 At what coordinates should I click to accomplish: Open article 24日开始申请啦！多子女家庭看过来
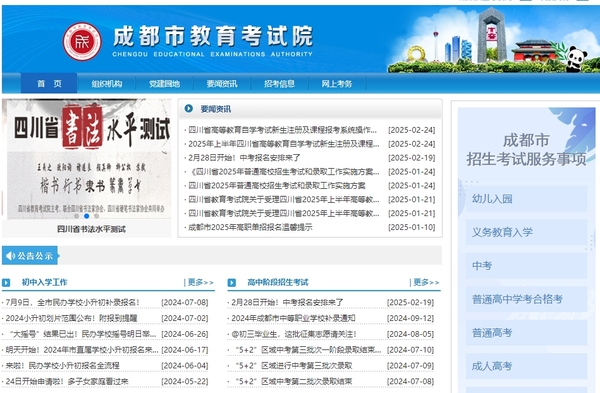[67, 382]
